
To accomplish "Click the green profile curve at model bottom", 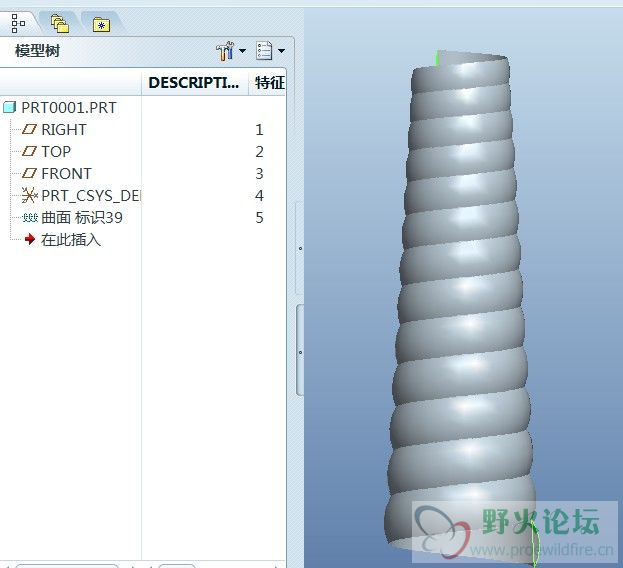I will pyautogui.click(x=535, y=544).
